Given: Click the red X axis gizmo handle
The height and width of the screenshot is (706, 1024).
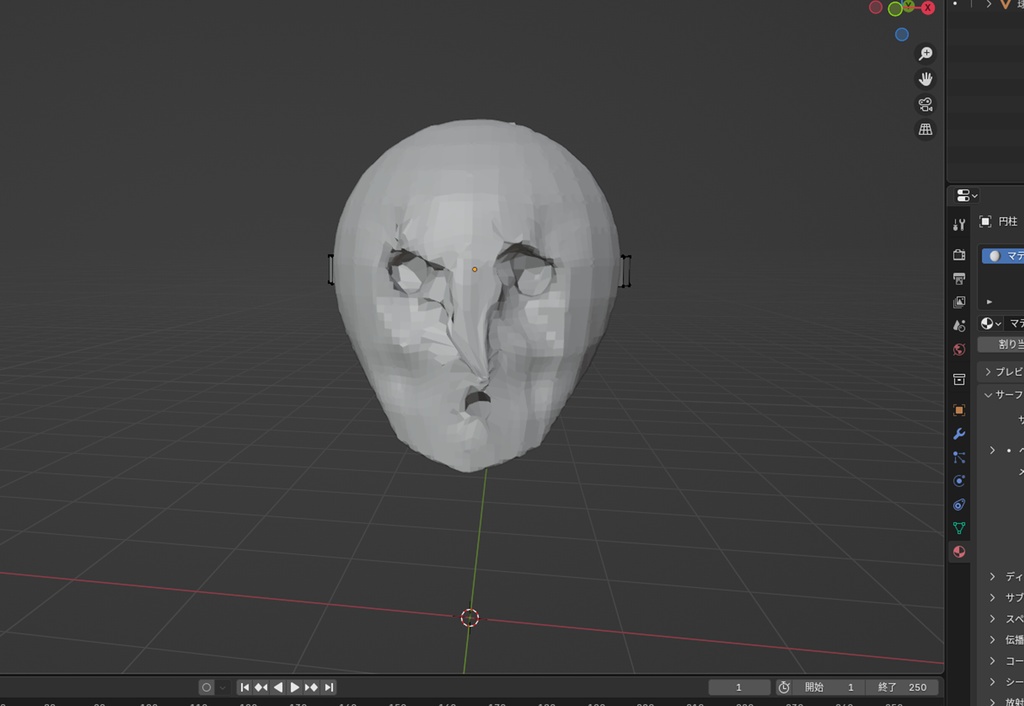Looking at the screenshot, I should (928, 8).
